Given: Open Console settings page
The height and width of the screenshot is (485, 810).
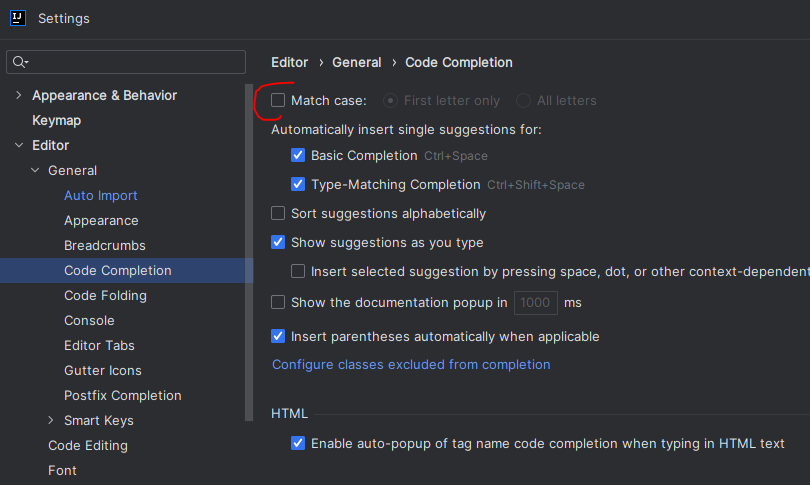Looking at the screenshot, I should point(89,320).
